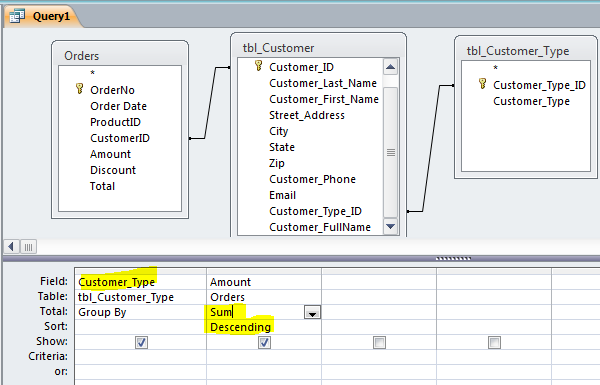The image size is (600, 385).
Task: Click the Total row label in grid
Action: (x=54, y=311)
